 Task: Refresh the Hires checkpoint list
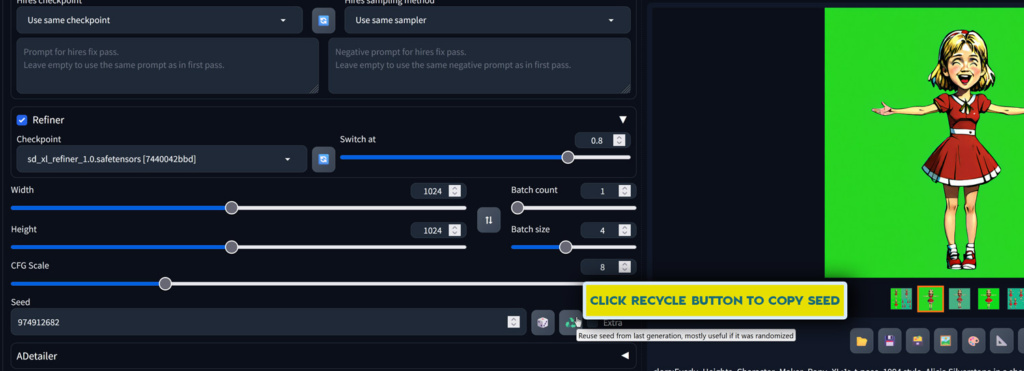coord(324,20)
